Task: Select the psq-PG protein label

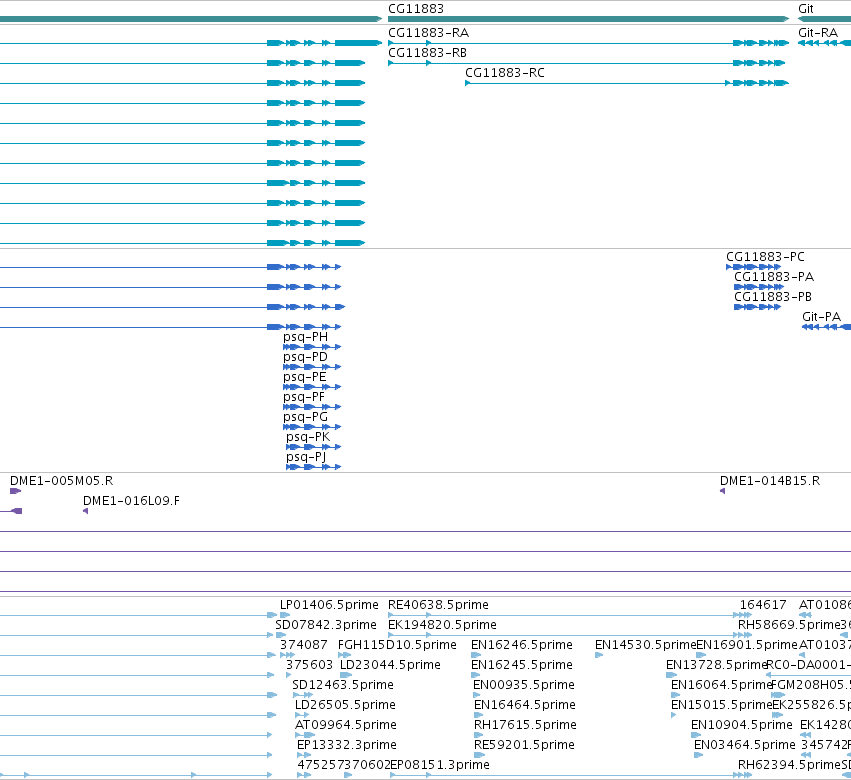Action: 306,417
